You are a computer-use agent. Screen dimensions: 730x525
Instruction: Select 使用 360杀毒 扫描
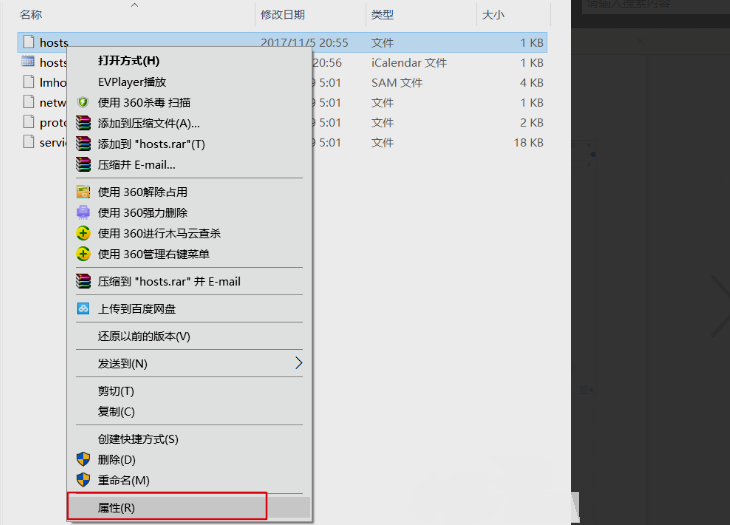pyautogui.click(x=189, y=102)
